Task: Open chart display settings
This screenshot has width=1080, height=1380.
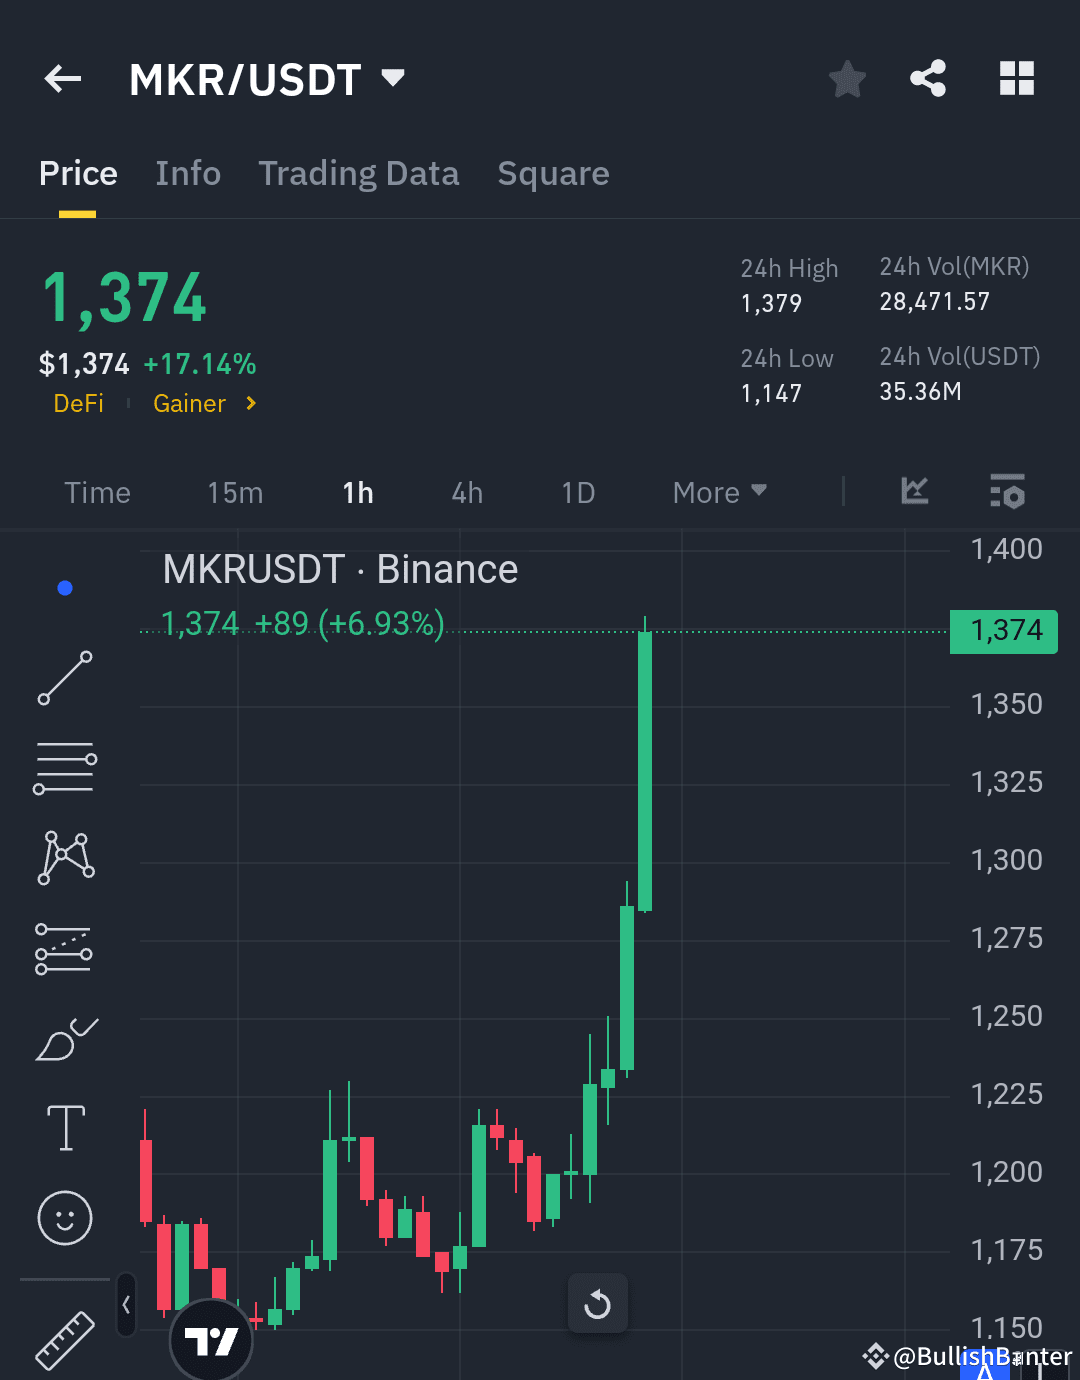Action: 1007,492
